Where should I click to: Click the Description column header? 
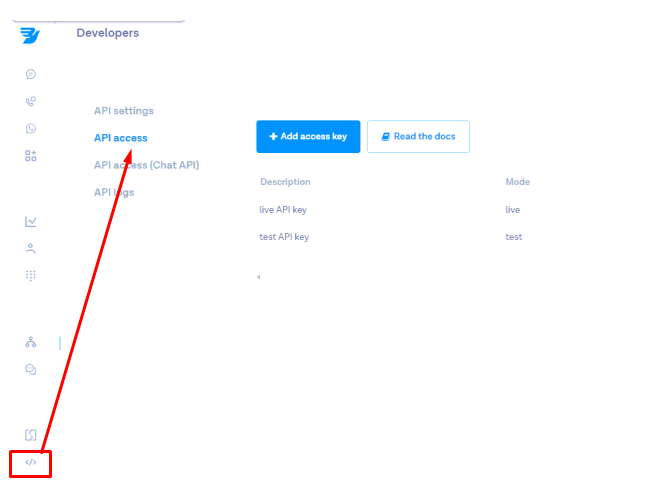[285, 182]
